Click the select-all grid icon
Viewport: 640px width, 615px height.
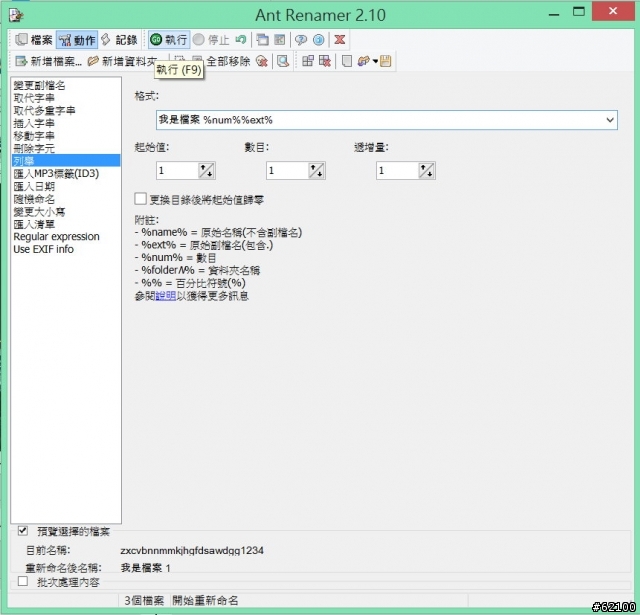click(308, 61)
